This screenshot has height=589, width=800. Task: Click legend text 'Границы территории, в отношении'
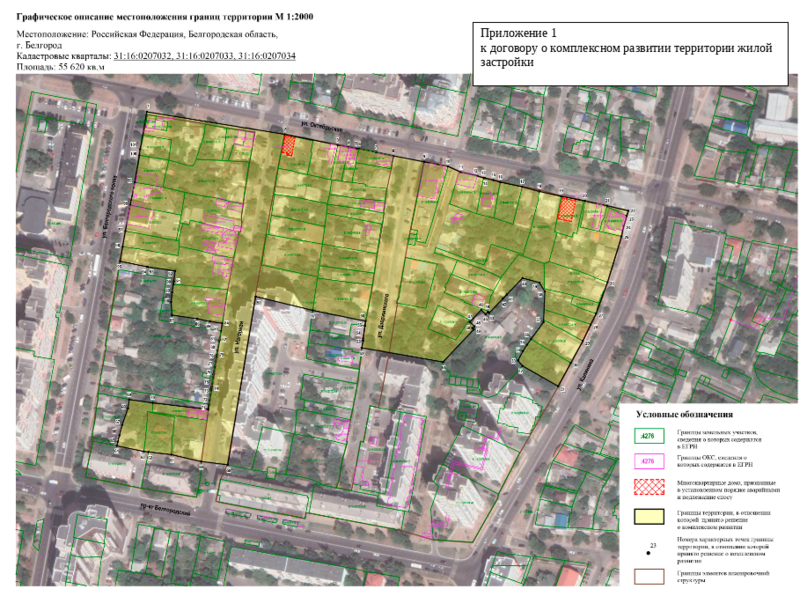tap(724, 520)
